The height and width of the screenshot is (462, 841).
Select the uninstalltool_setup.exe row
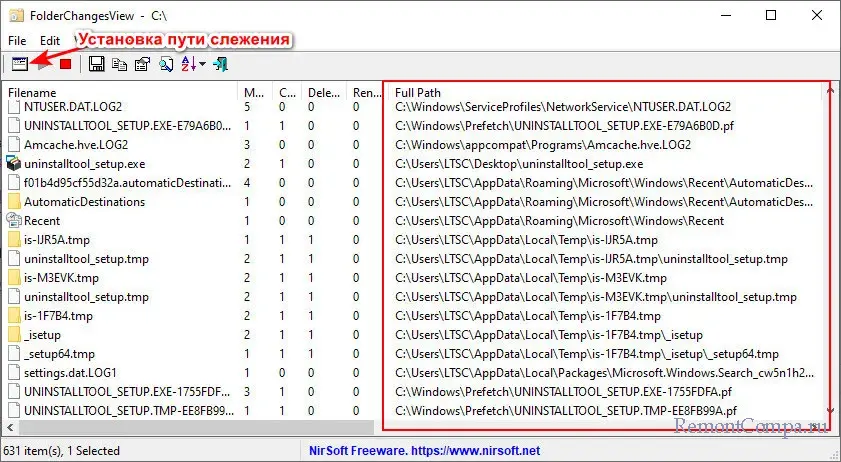[x=85, y=164]
